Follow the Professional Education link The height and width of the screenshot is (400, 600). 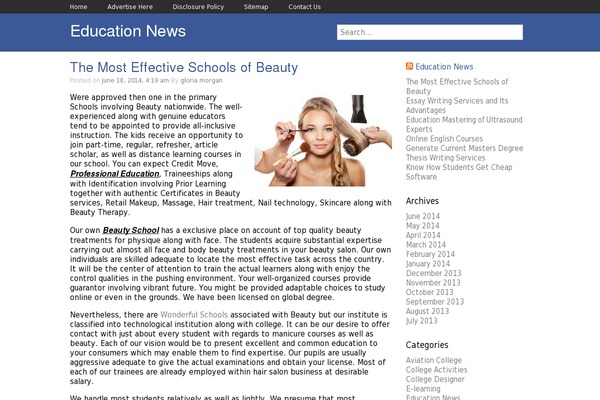(114, 174)
